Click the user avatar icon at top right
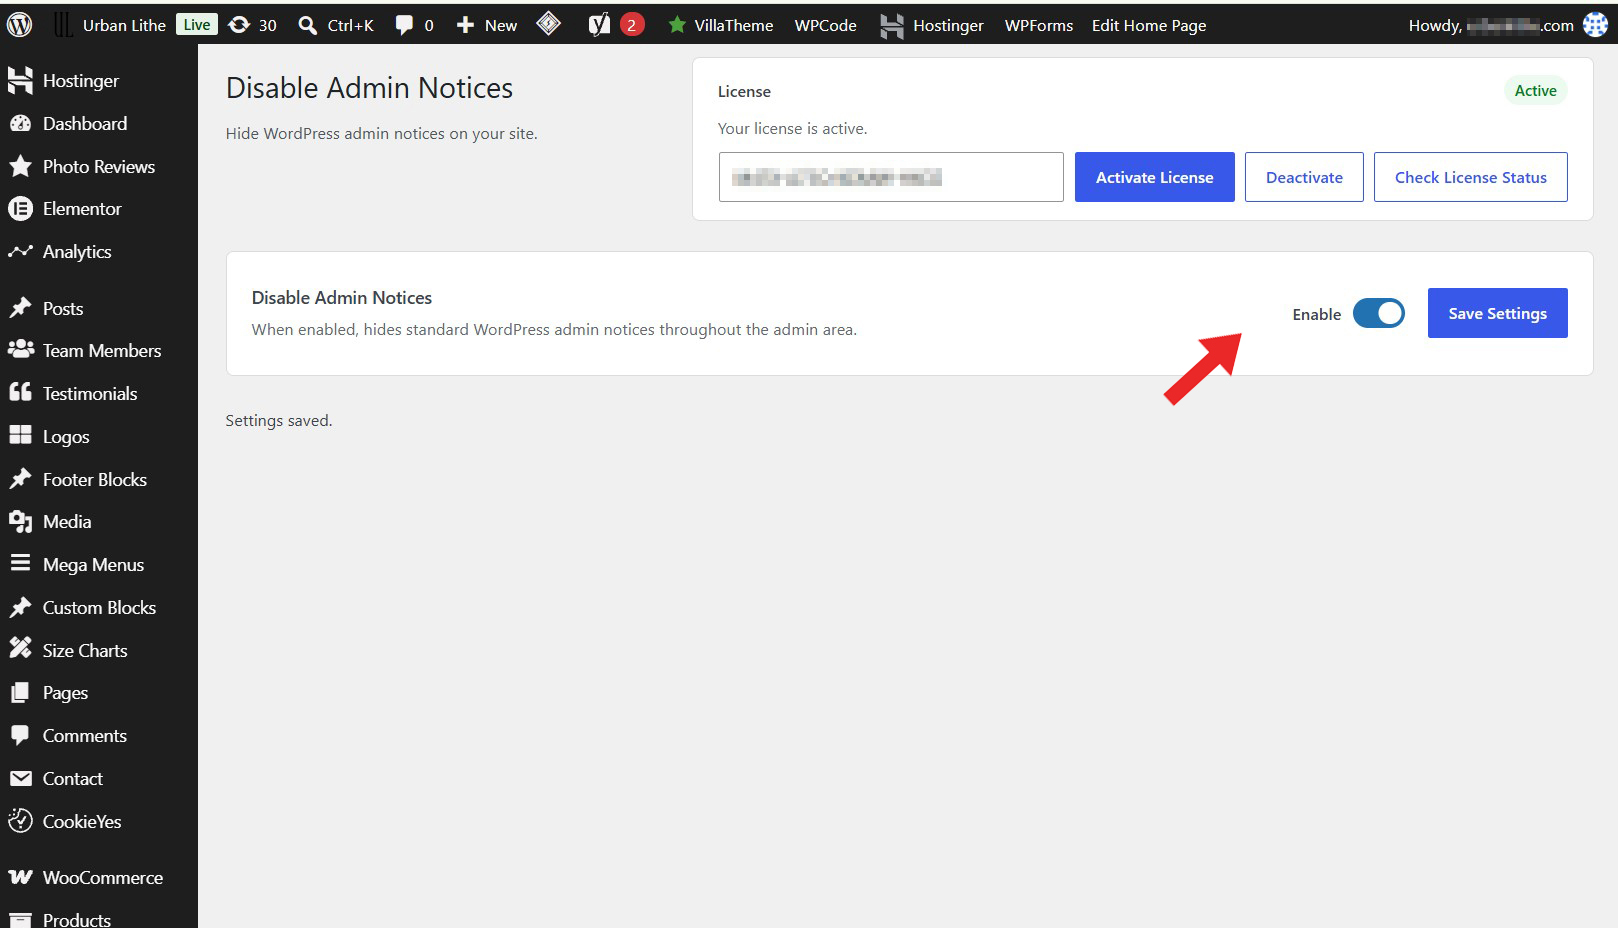 point(1595,25)
